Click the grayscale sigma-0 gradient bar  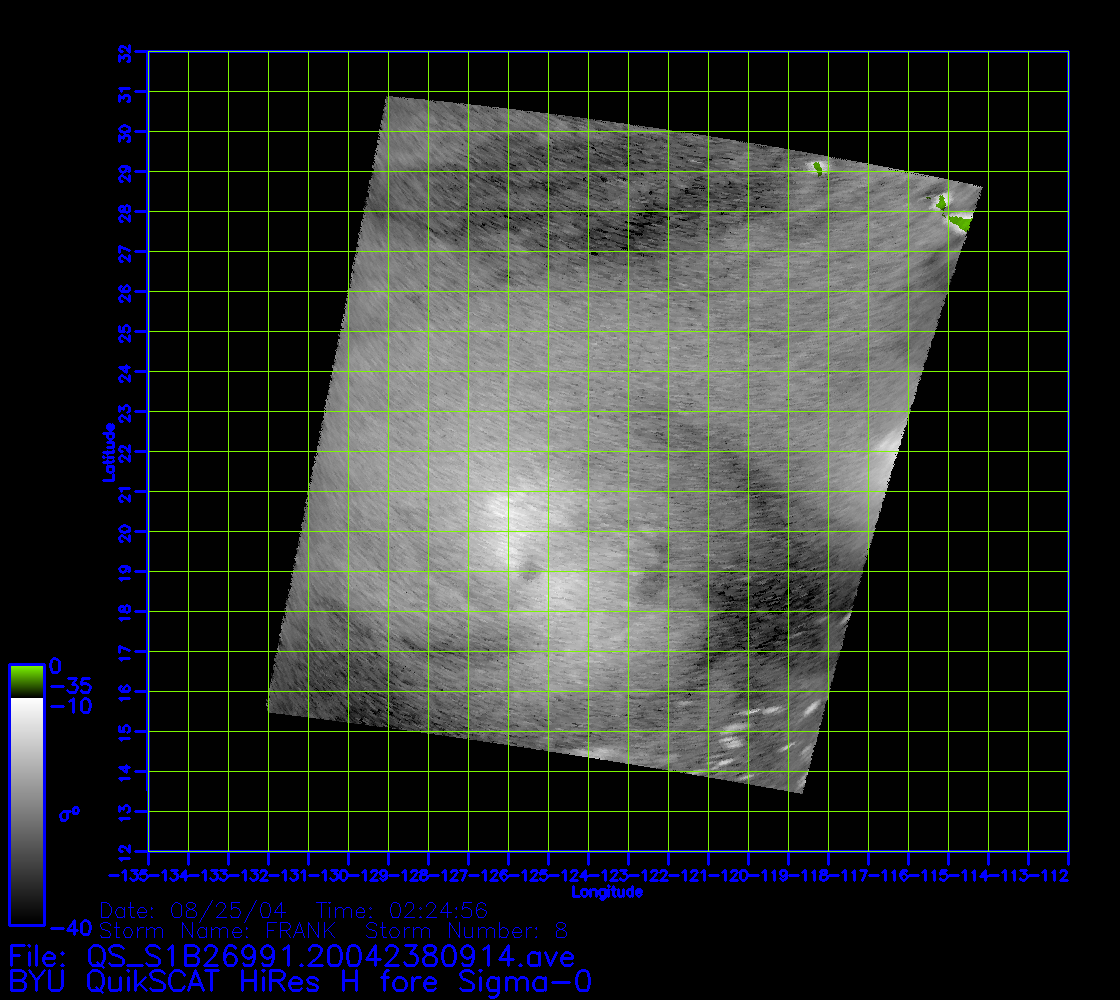click(26, 810)
